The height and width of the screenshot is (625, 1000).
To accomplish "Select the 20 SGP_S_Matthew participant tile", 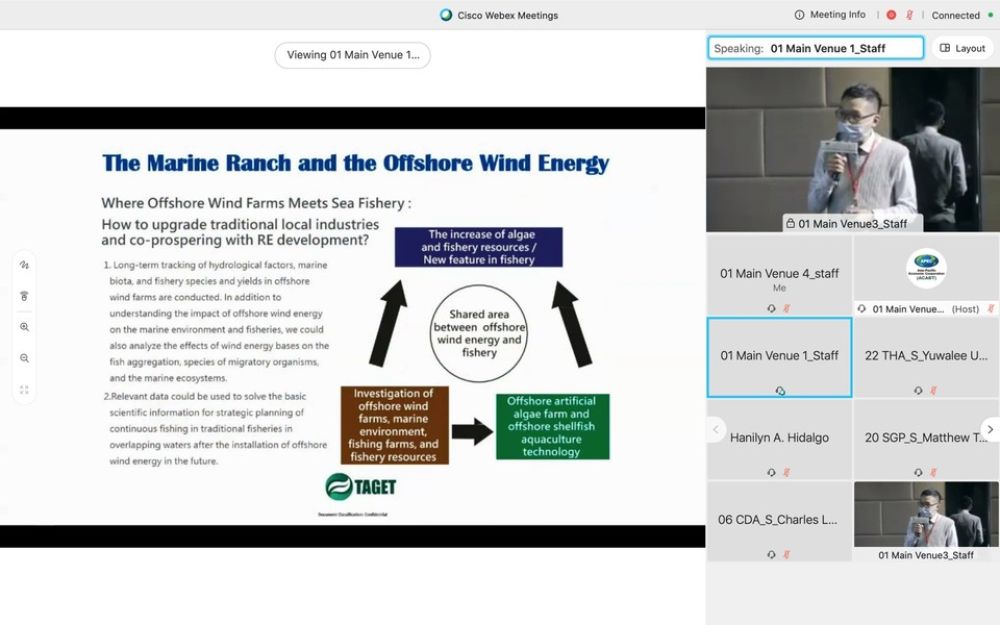I will (x=926, y=439).
